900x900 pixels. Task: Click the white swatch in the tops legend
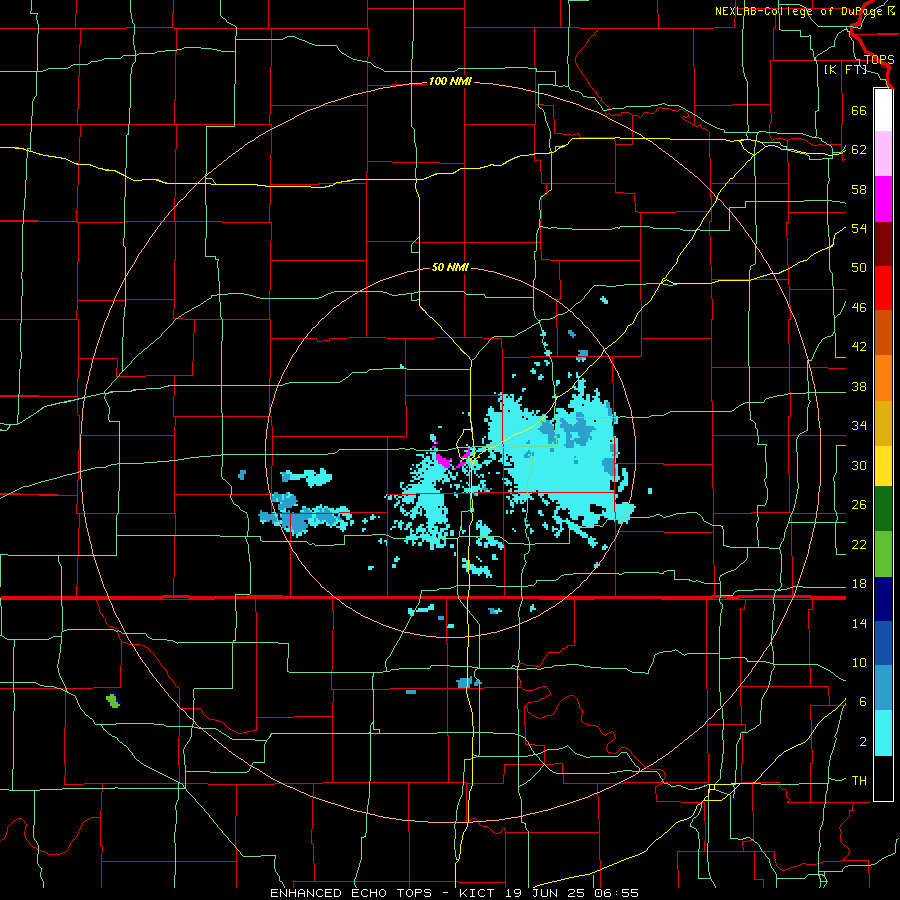[883, 110]
